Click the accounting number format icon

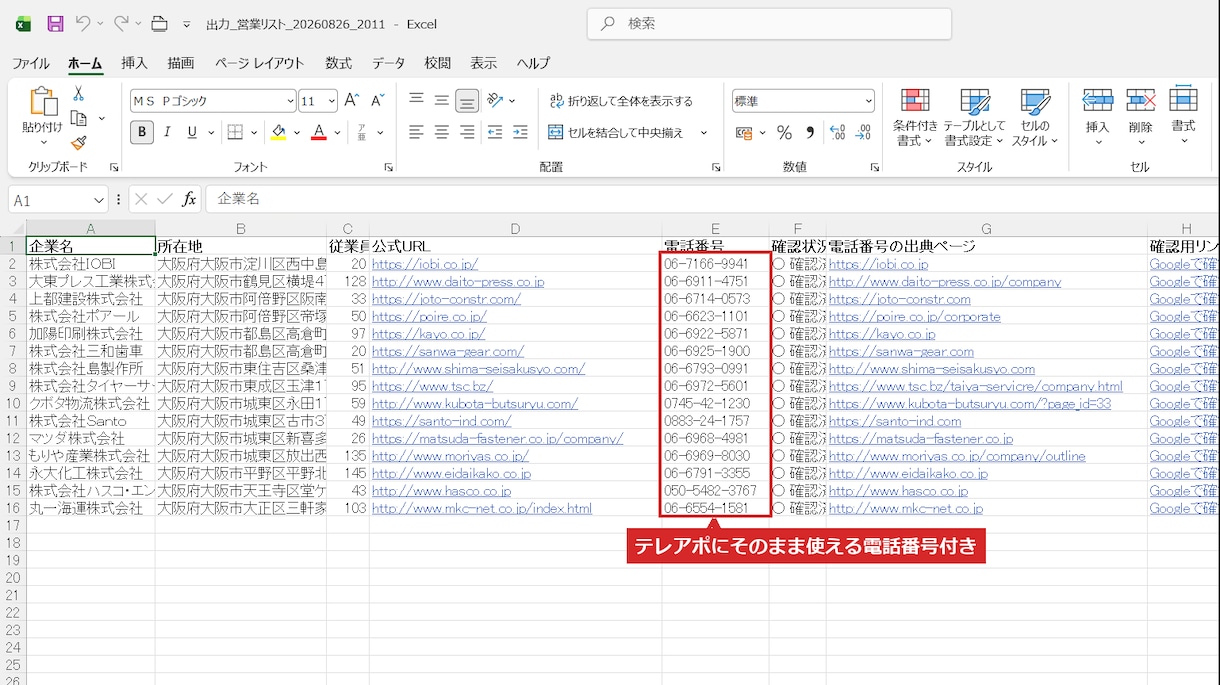[x=743, y=132]
